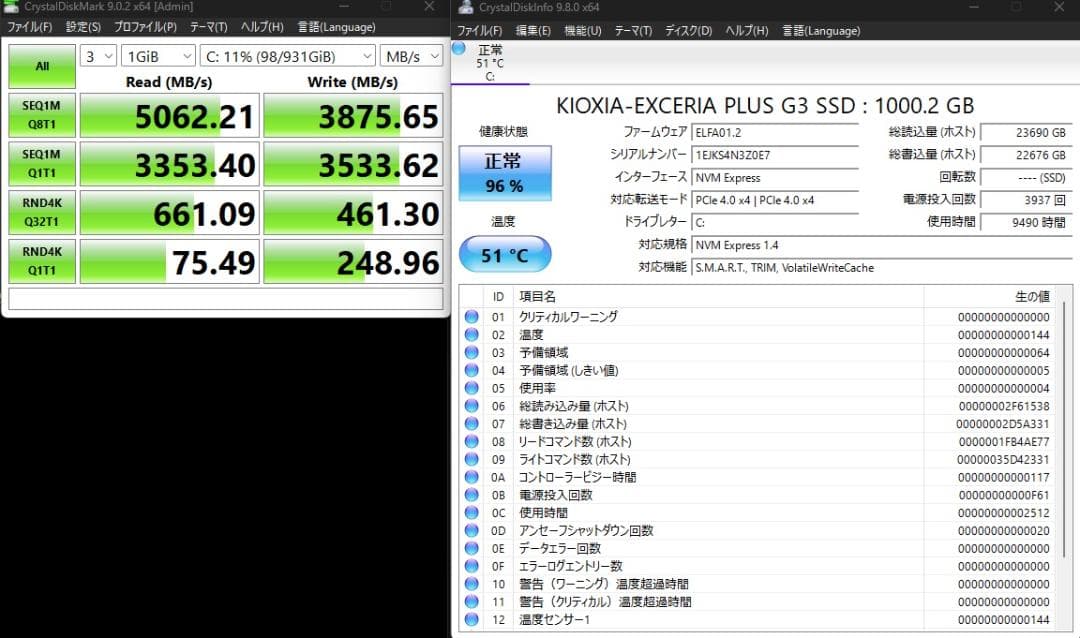Run the RND4K Q32T1 benchmark
The width and height of the screenshot is (1080, 638).
42,212
